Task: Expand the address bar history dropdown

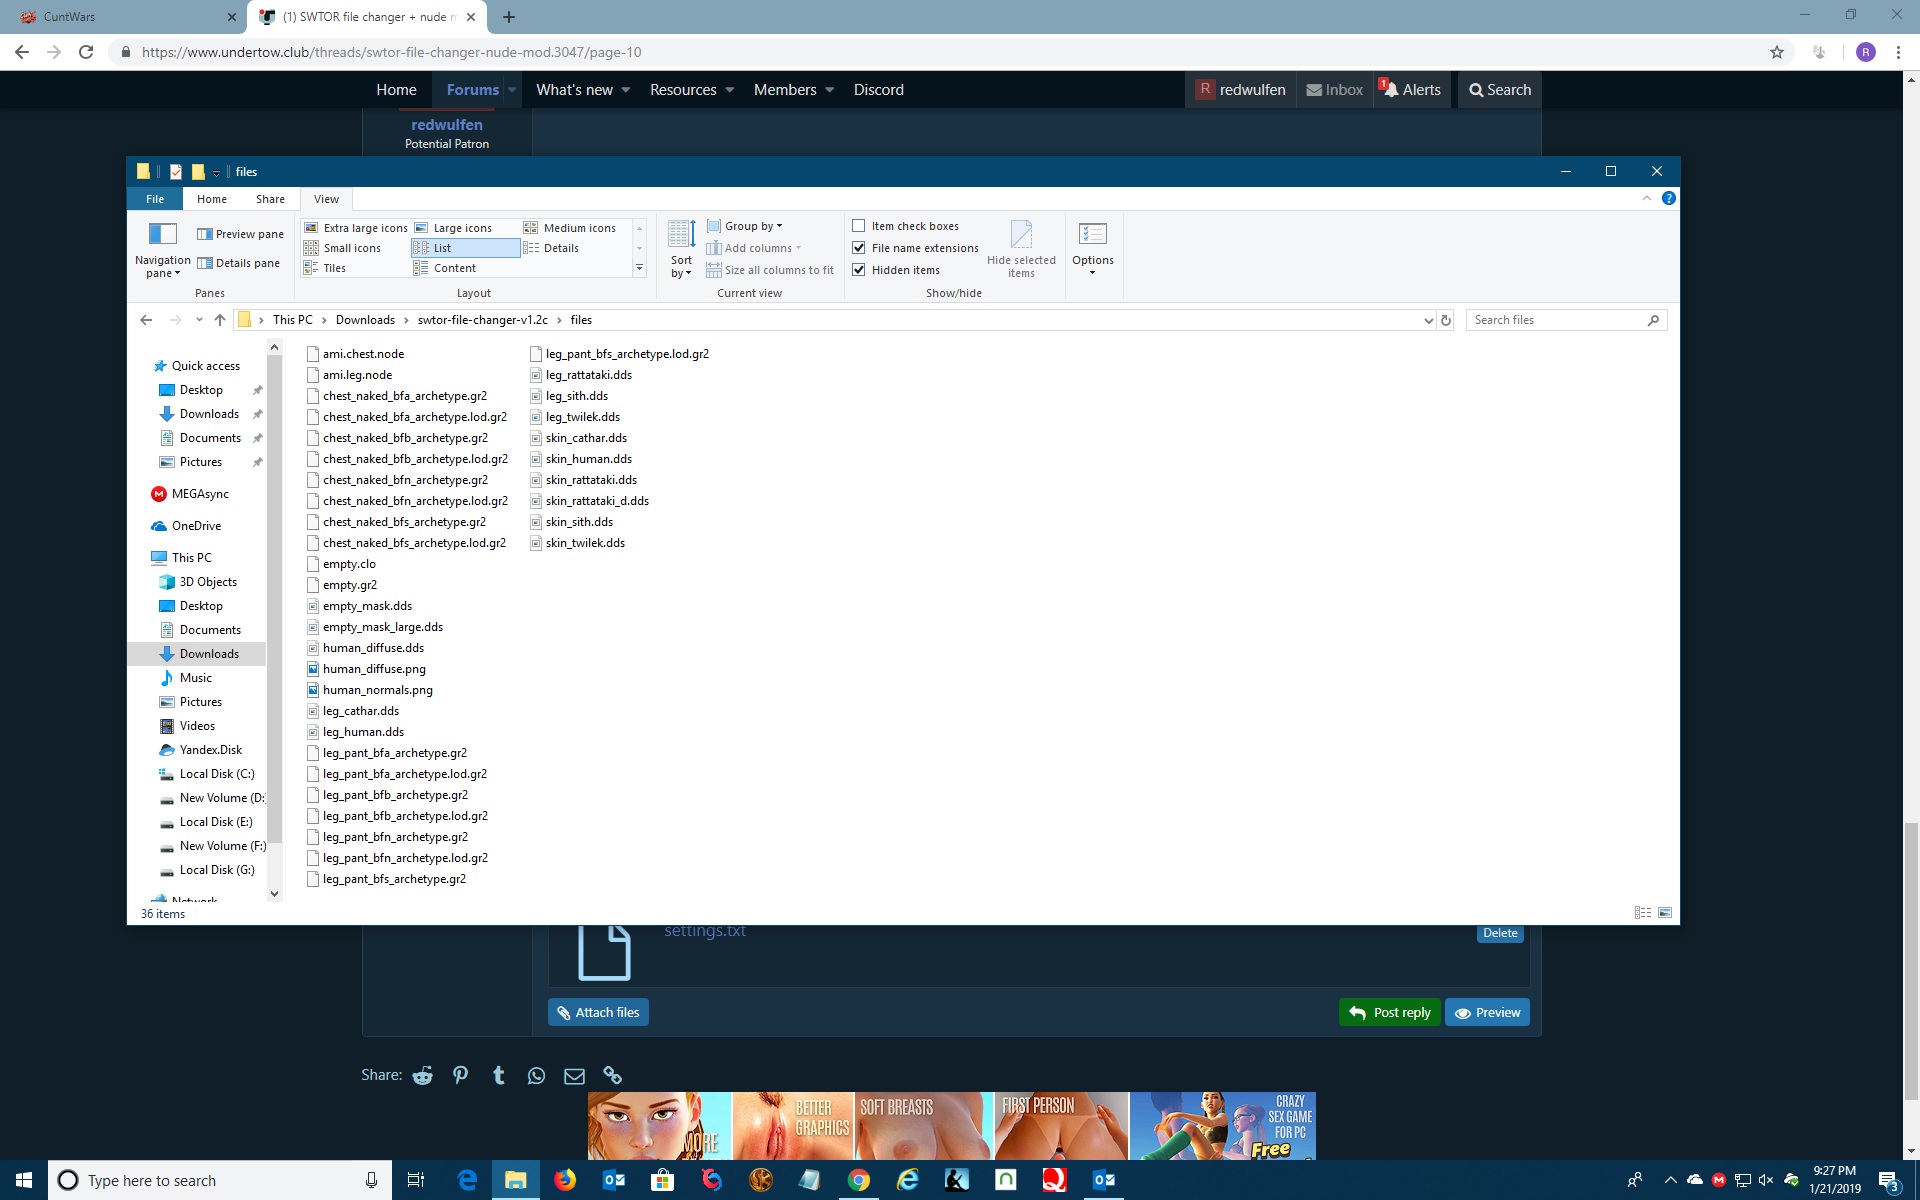Action: pyautogui.click(x=1428, y=320)
